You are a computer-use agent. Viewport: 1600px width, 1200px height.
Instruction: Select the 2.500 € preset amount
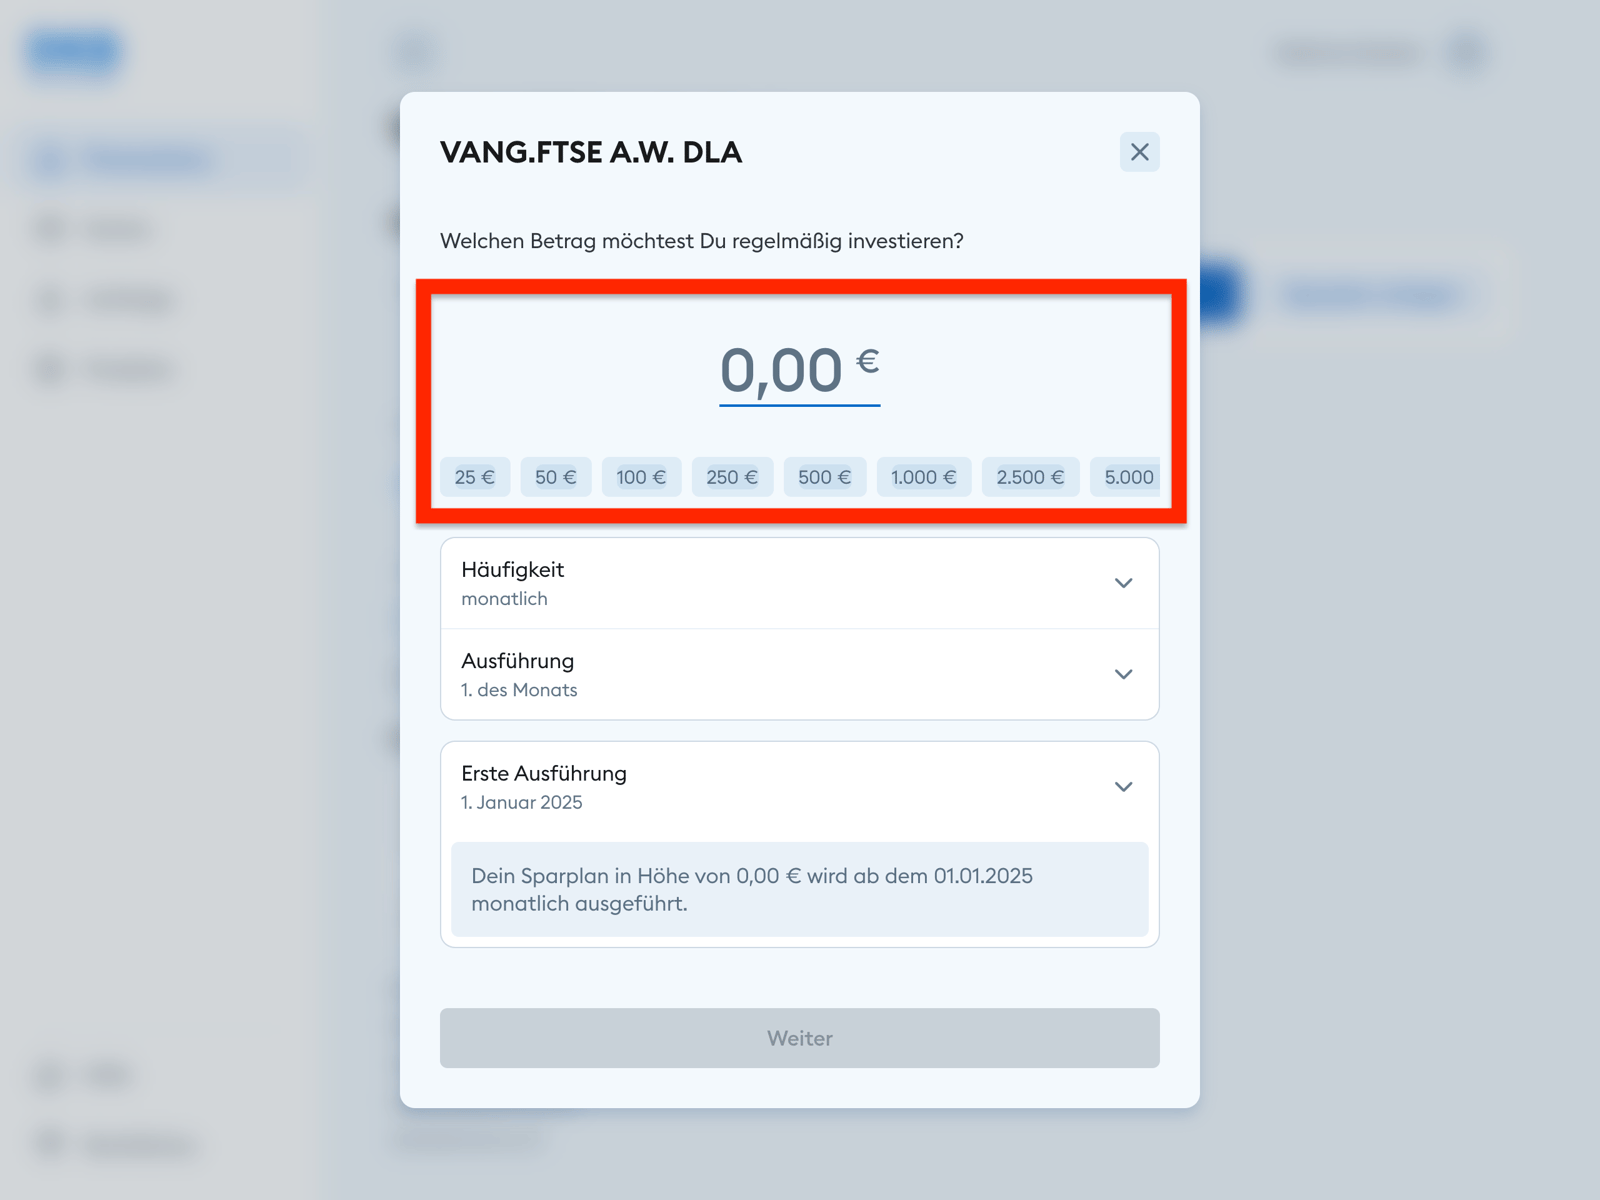1030,477
